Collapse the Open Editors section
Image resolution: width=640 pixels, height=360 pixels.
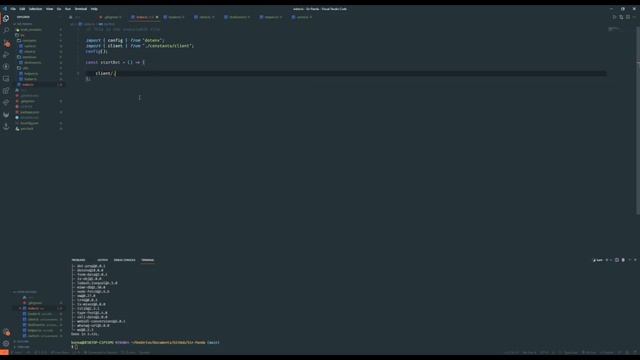pyautogui.click(x=27, y=292)
